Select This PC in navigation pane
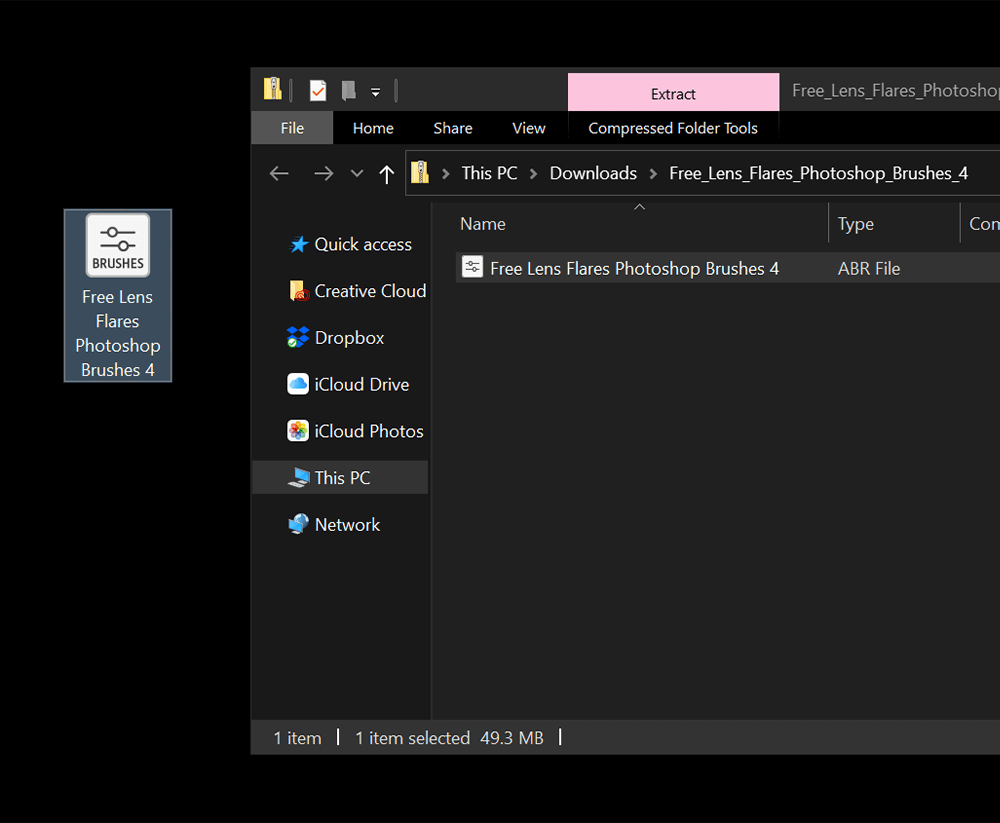The width and height of the screenshot is (1000, 823). point(341,477)
